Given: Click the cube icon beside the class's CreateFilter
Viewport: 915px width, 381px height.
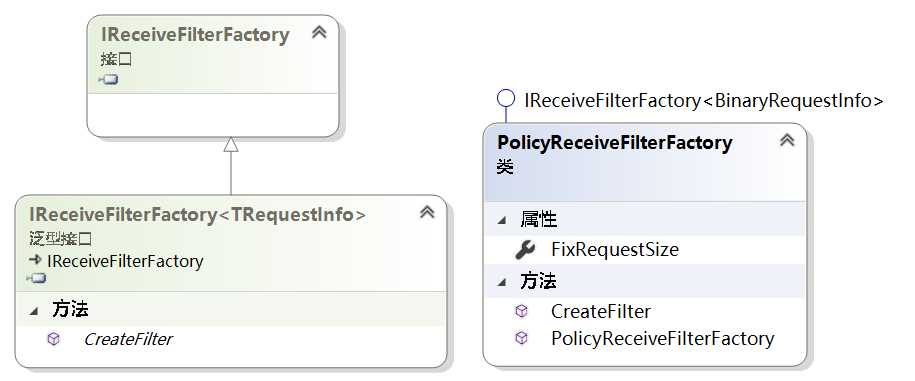Looking at the screenshot, I should (x=522, y=312).
